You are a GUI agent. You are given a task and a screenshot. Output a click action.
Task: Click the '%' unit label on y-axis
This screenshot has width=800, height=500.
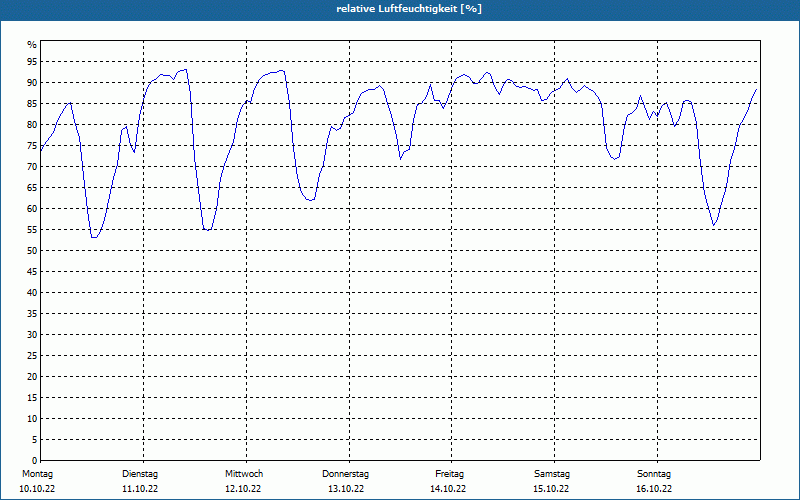point(32,45)
